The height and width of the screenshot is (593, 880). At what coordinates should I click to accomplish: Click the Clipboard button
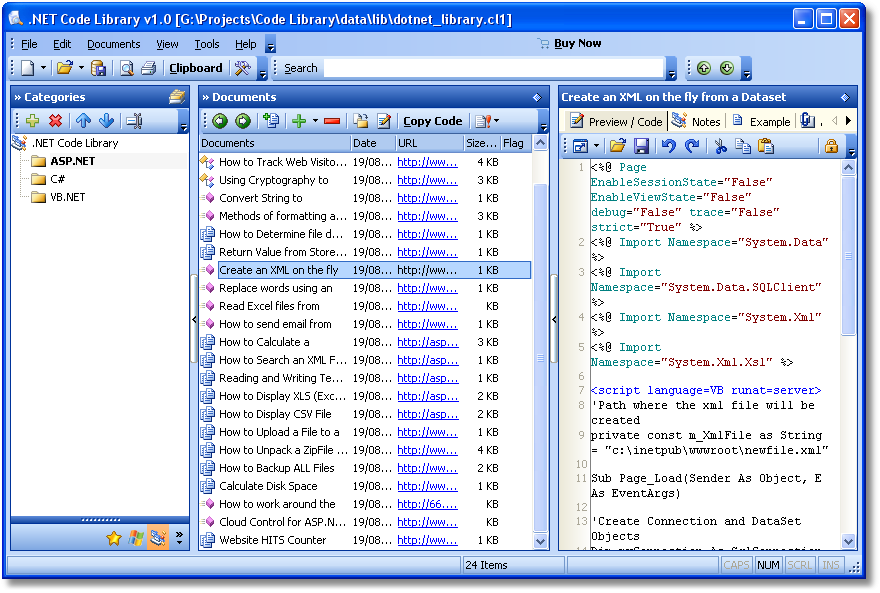click(196, 68)
